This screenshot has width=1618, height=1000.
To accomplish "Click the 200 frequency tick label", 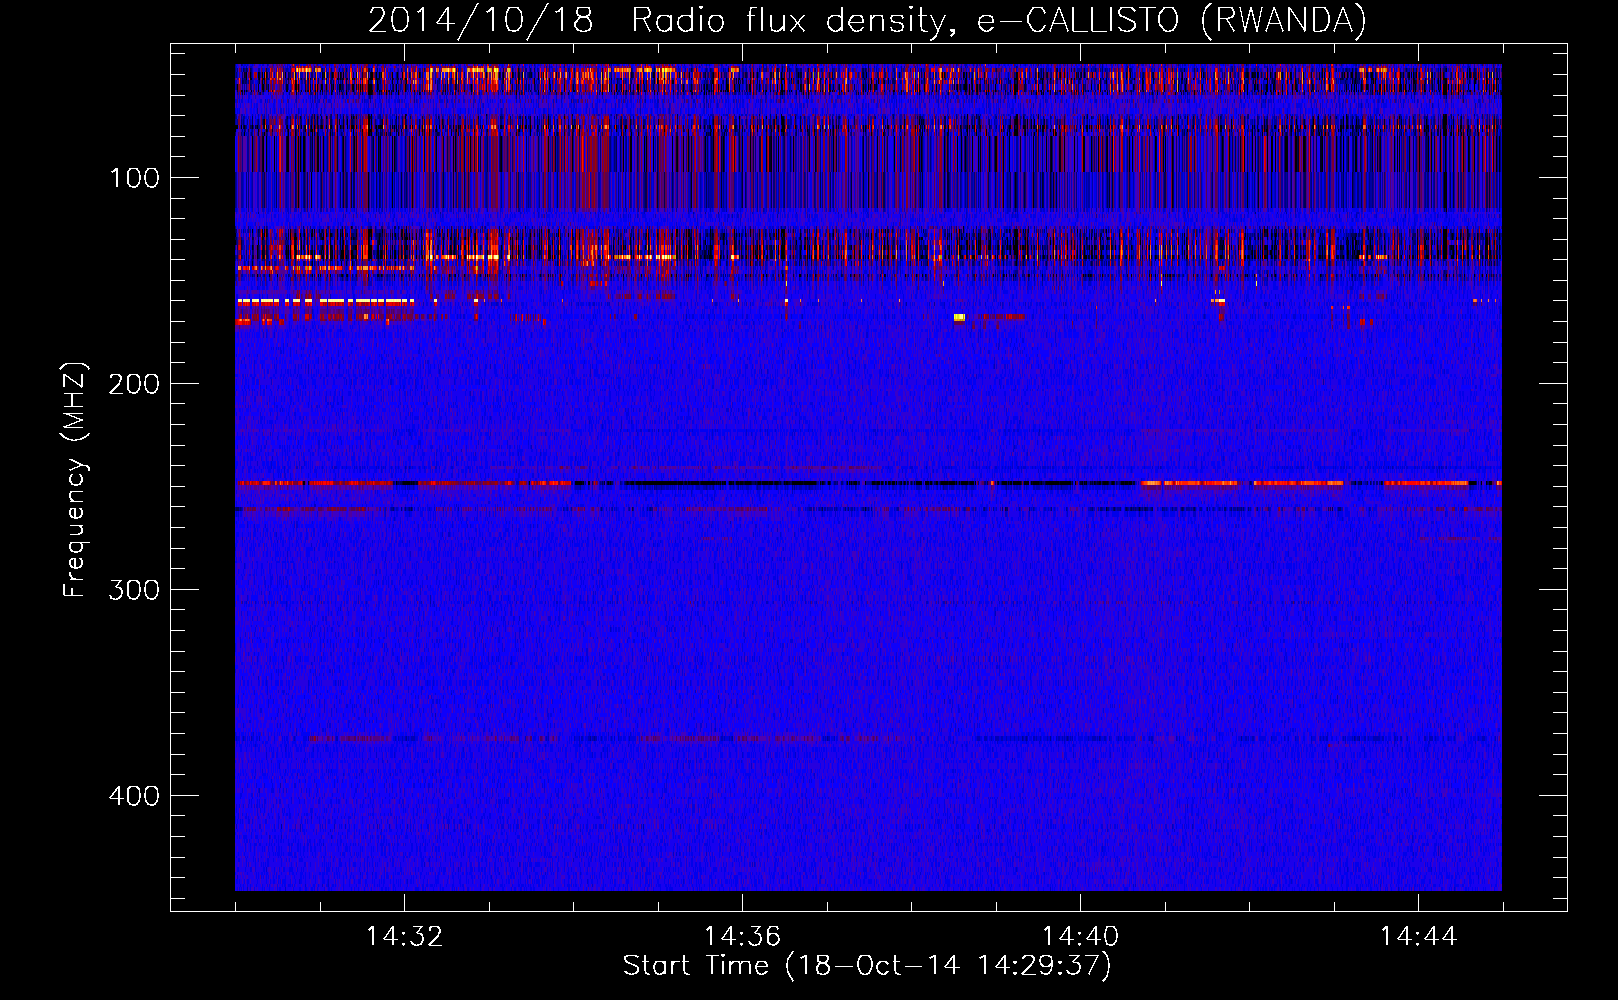I will pos(135,385).
